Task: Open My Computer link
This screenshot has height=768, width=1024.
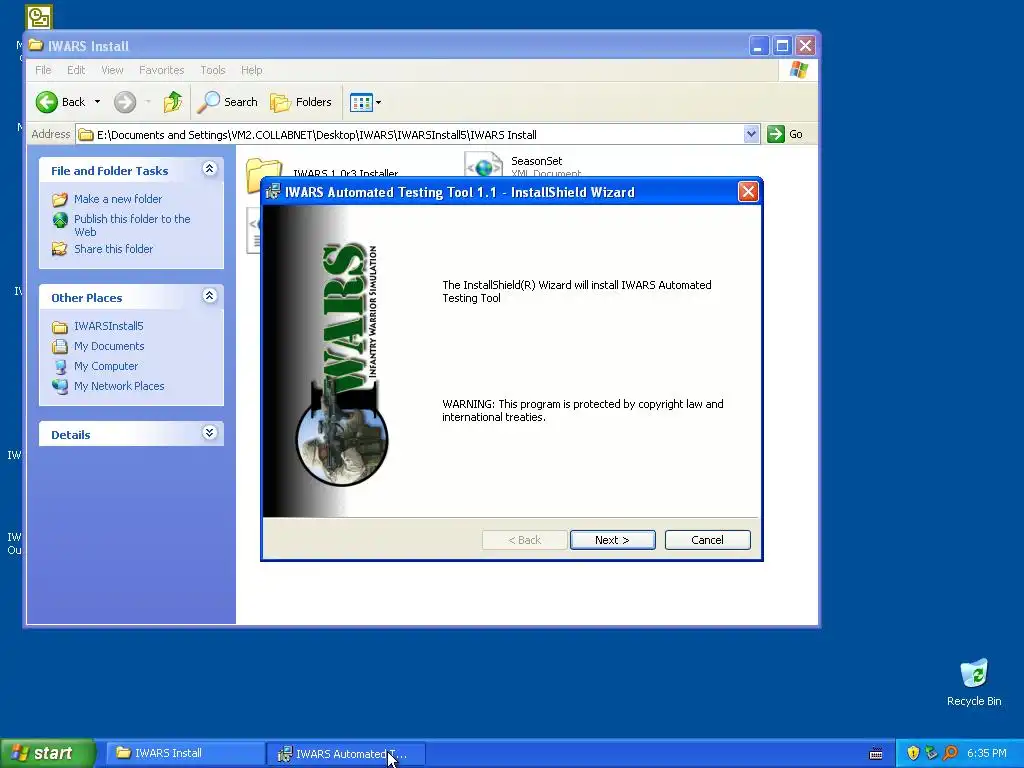Action: [106, 366]
